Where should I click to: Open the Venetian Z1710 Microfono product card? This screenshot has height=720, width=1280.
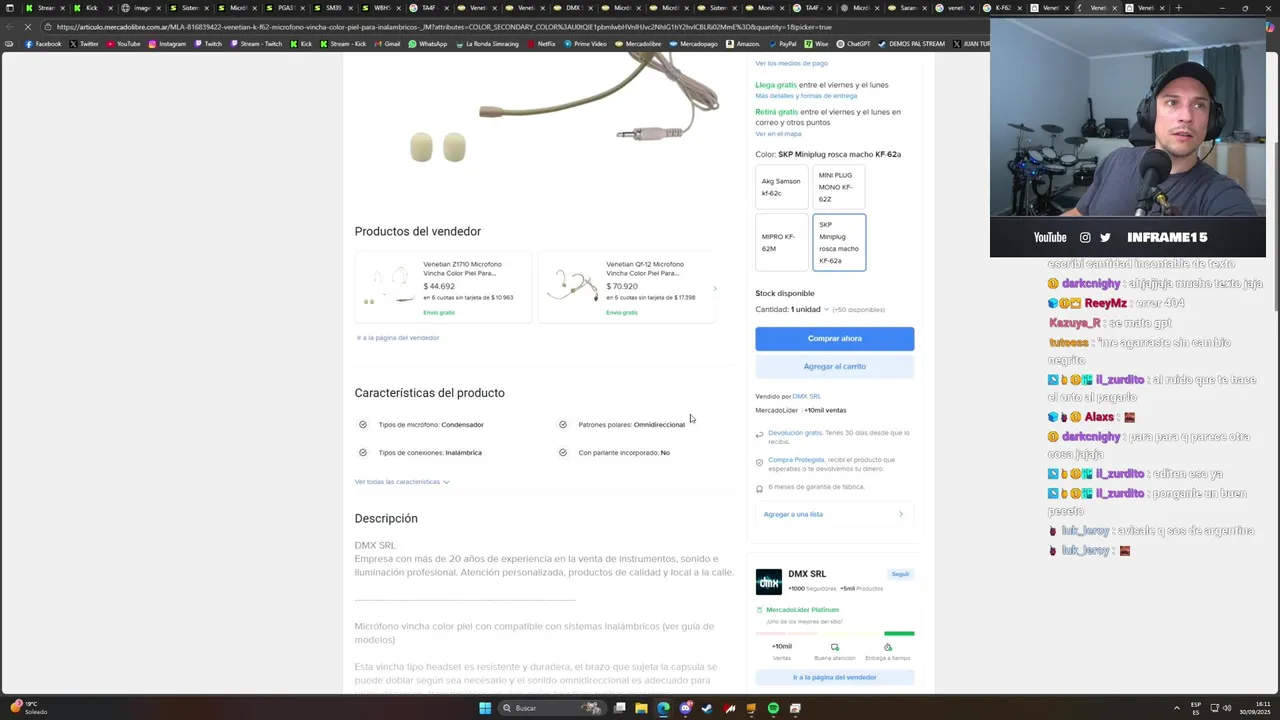(442, 288)
